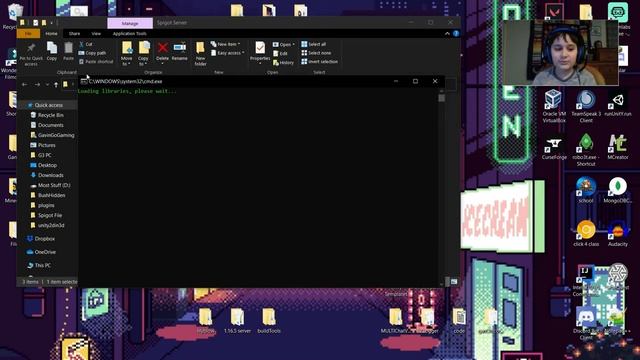Image resolution: width=640 pixels, height=360 pixels.
Task: Click History in the Open group
Action: click(x=283, y=62)
